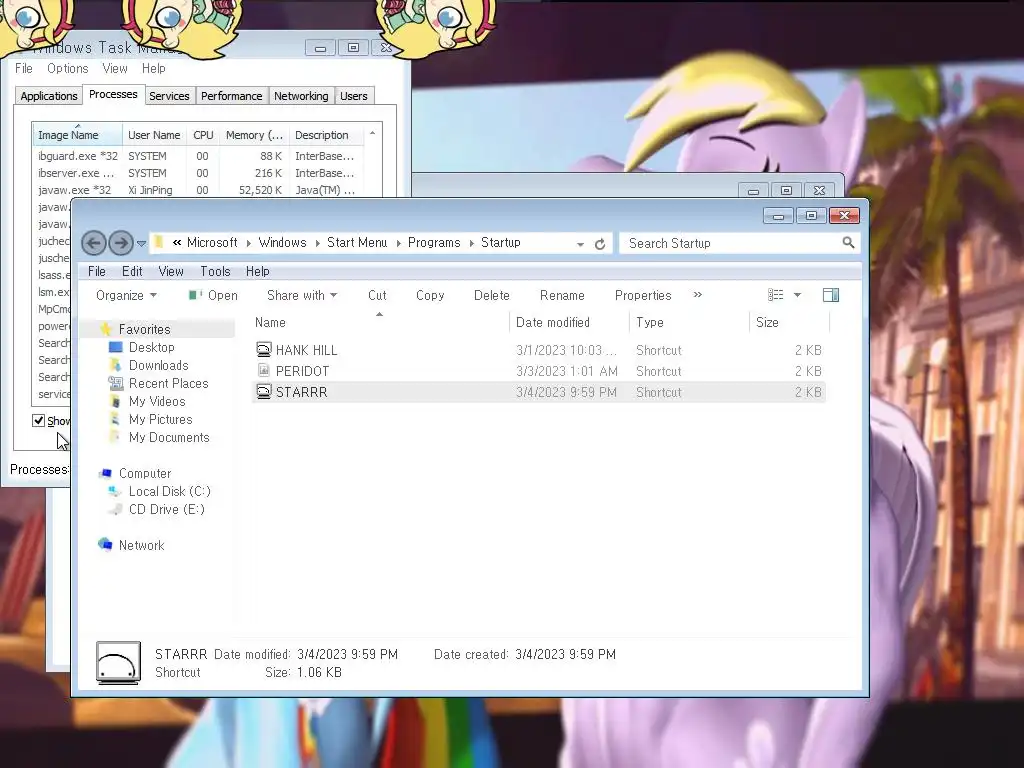Open the Tools menu
The image size is (1024, 768).
pyautogui.click(x=215, y=271)
